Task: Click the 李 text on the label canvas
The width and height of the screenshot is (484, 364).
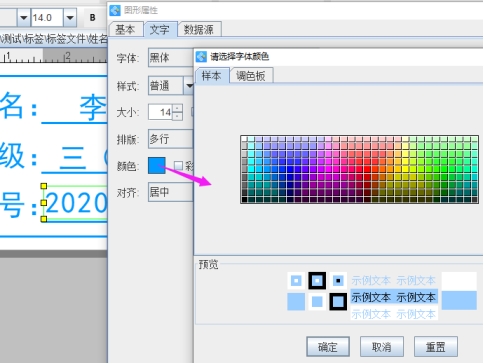Action: coord(94,107)
